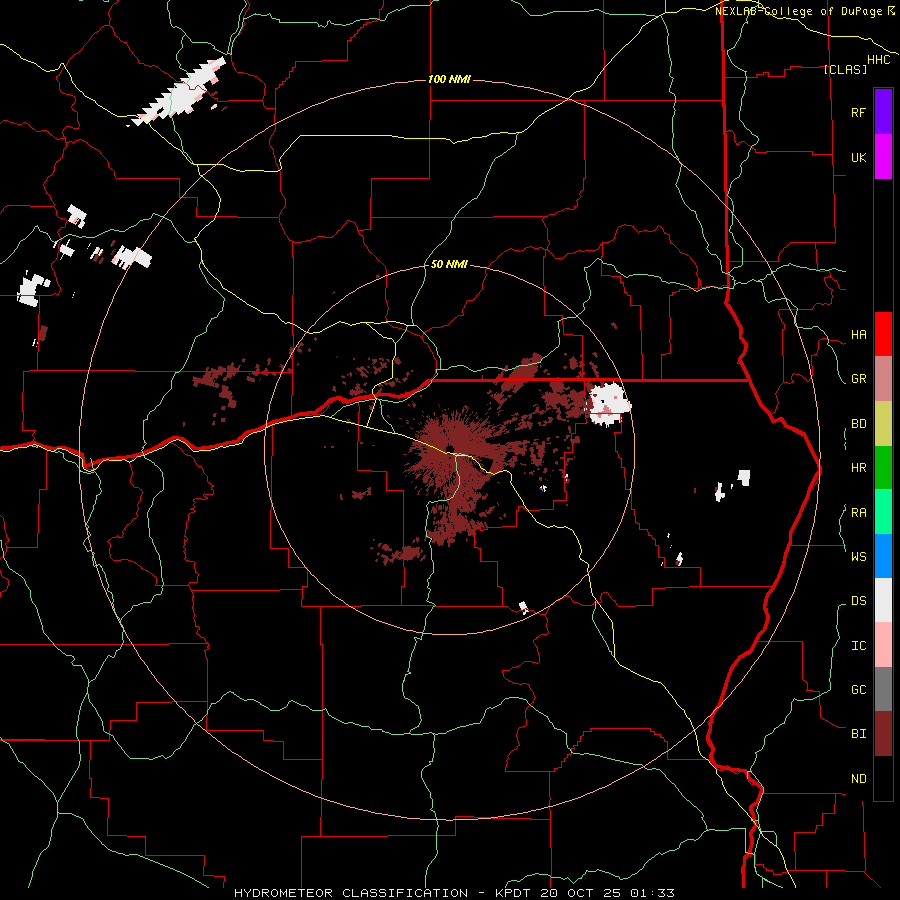This screenshot has width=900, height=900.
Task: Click the HHC product label
Action: point(879,60)
